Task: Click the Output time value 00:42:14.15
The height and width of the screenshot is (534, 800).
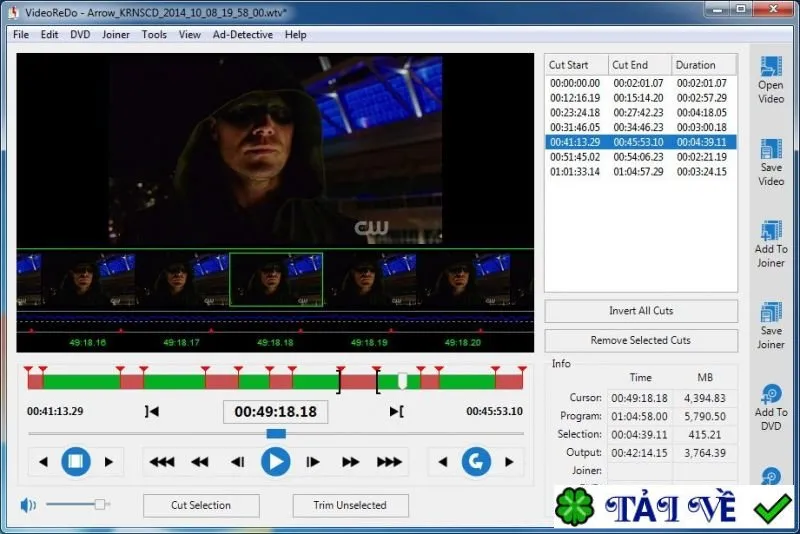Action: coord(639,453)
